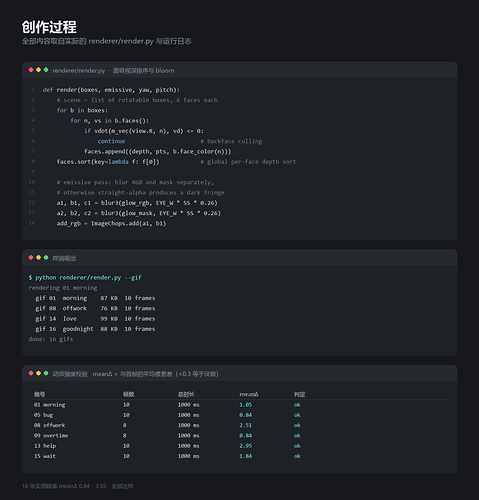Click meanΔ value 0.84 in bug row
This screenshot has height=500, width=479.
click(x=246, y=415)
